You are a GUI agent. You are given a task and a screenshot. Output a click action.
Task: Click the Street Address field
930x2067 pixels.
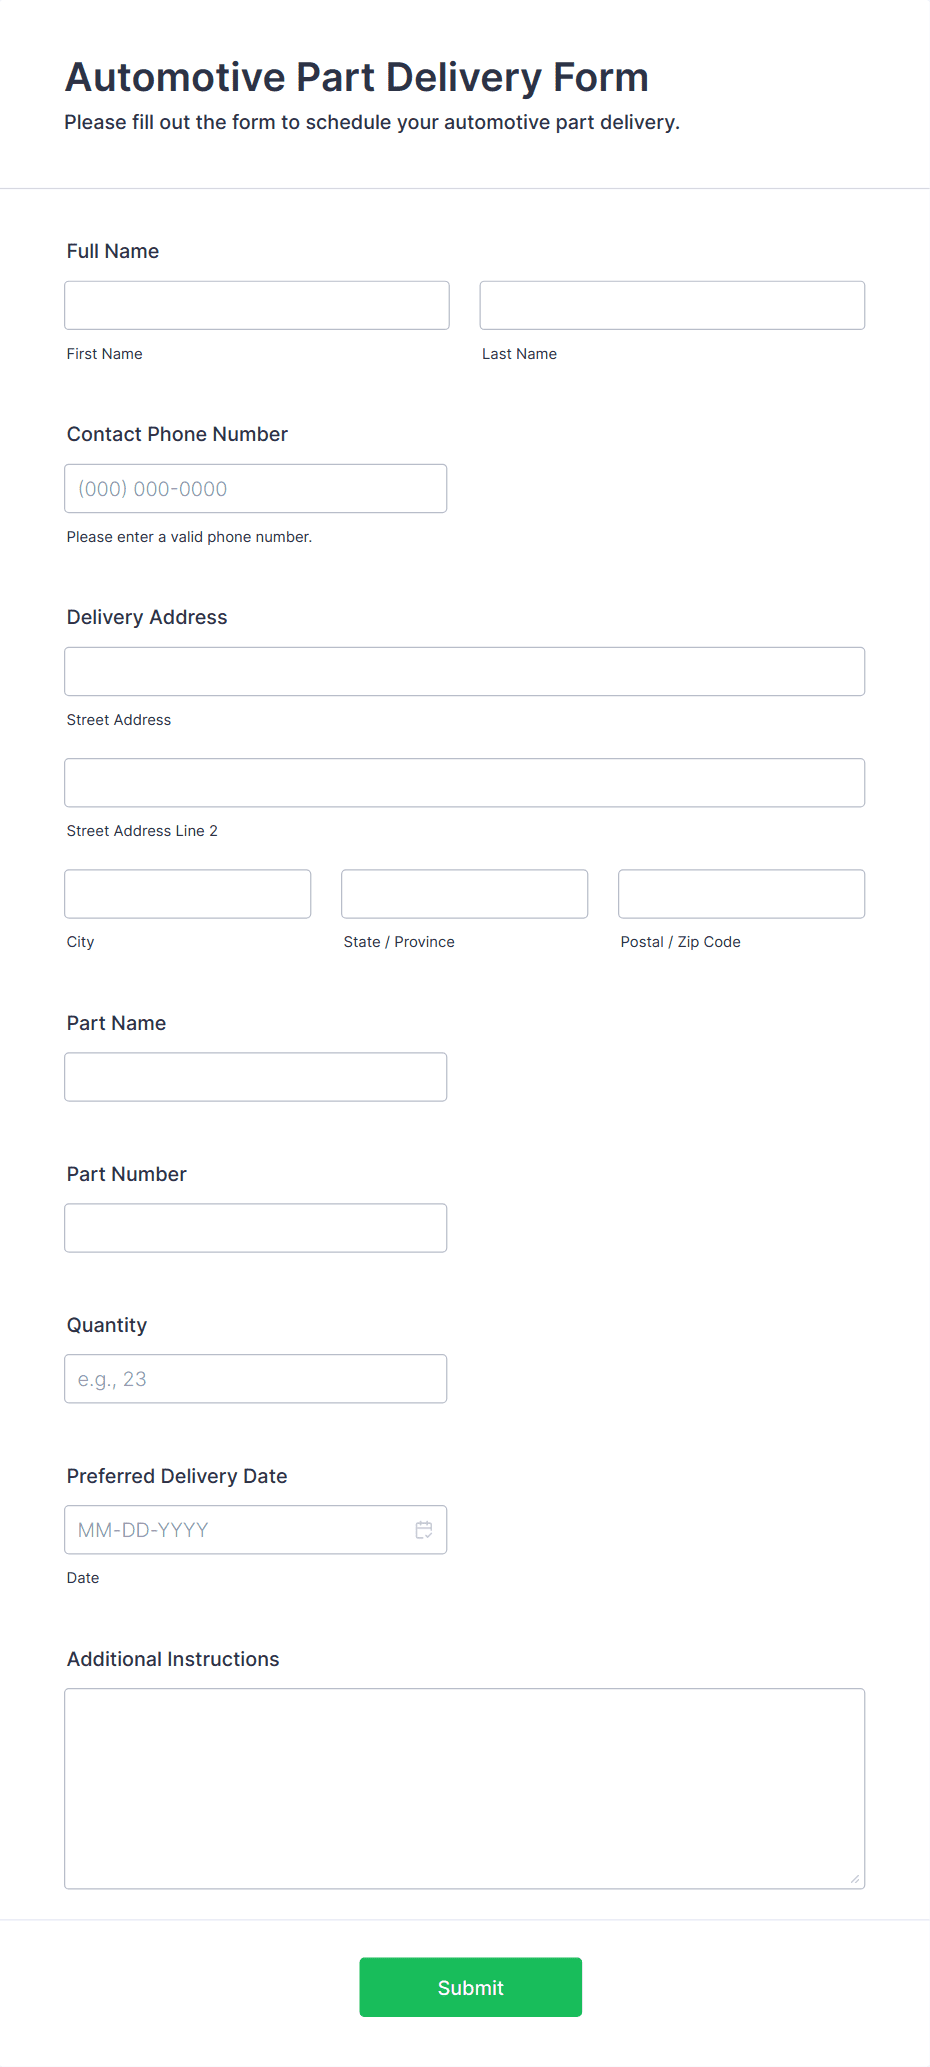pyautogui.click(x=464, y=671)
